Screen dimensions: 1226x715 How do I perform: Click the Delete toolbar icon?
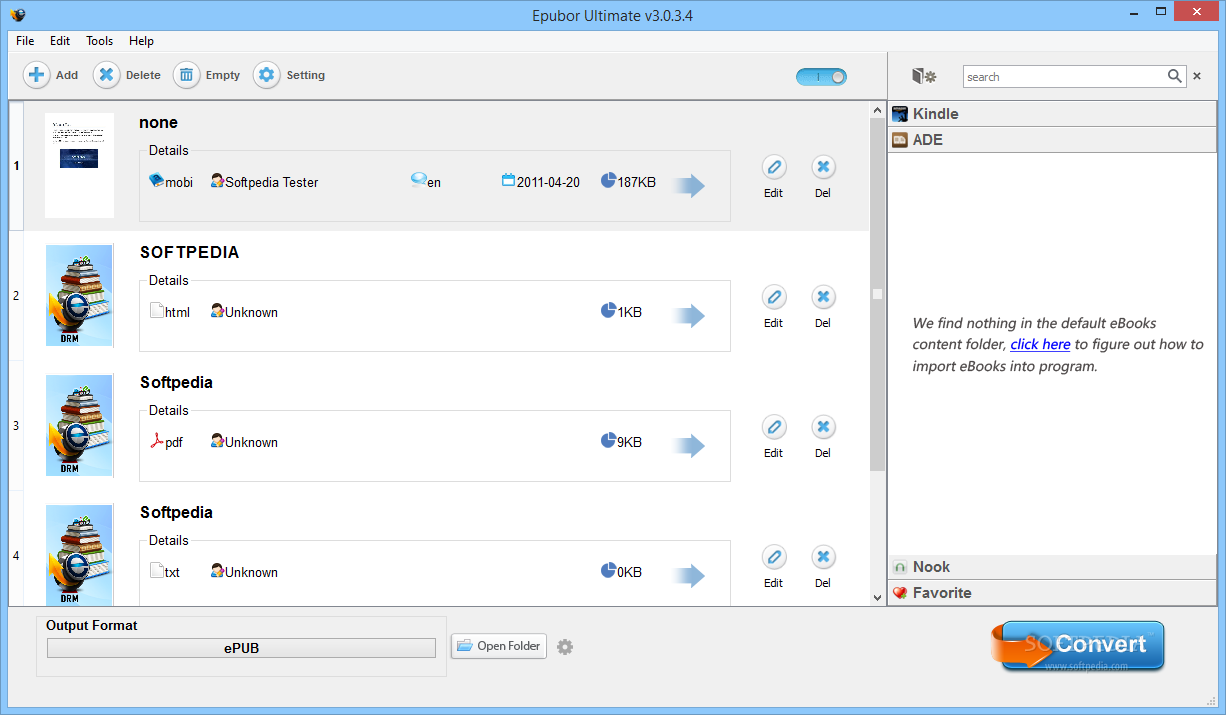click(107, 75)
